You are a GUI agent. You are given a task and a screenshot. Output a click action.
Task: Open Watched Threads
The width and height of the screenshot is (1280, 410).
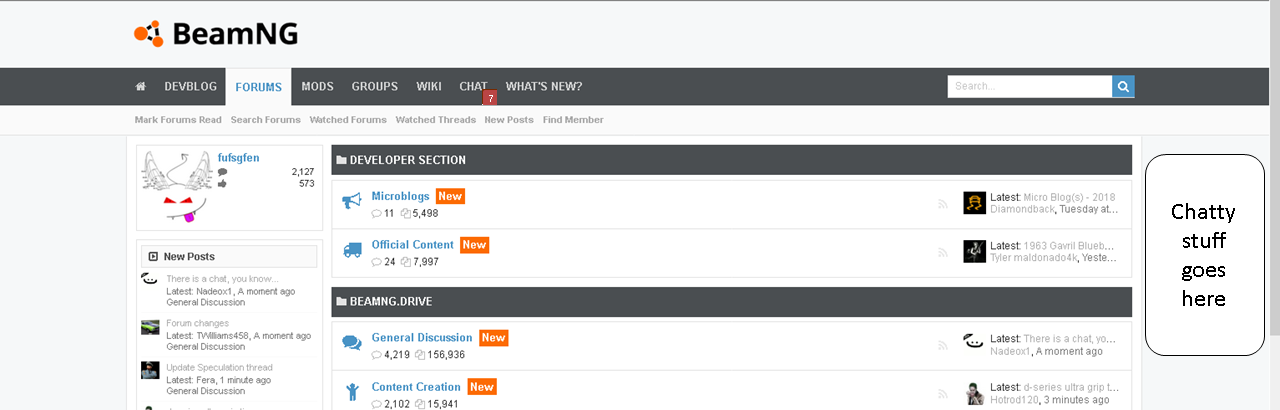pos(436,120)
